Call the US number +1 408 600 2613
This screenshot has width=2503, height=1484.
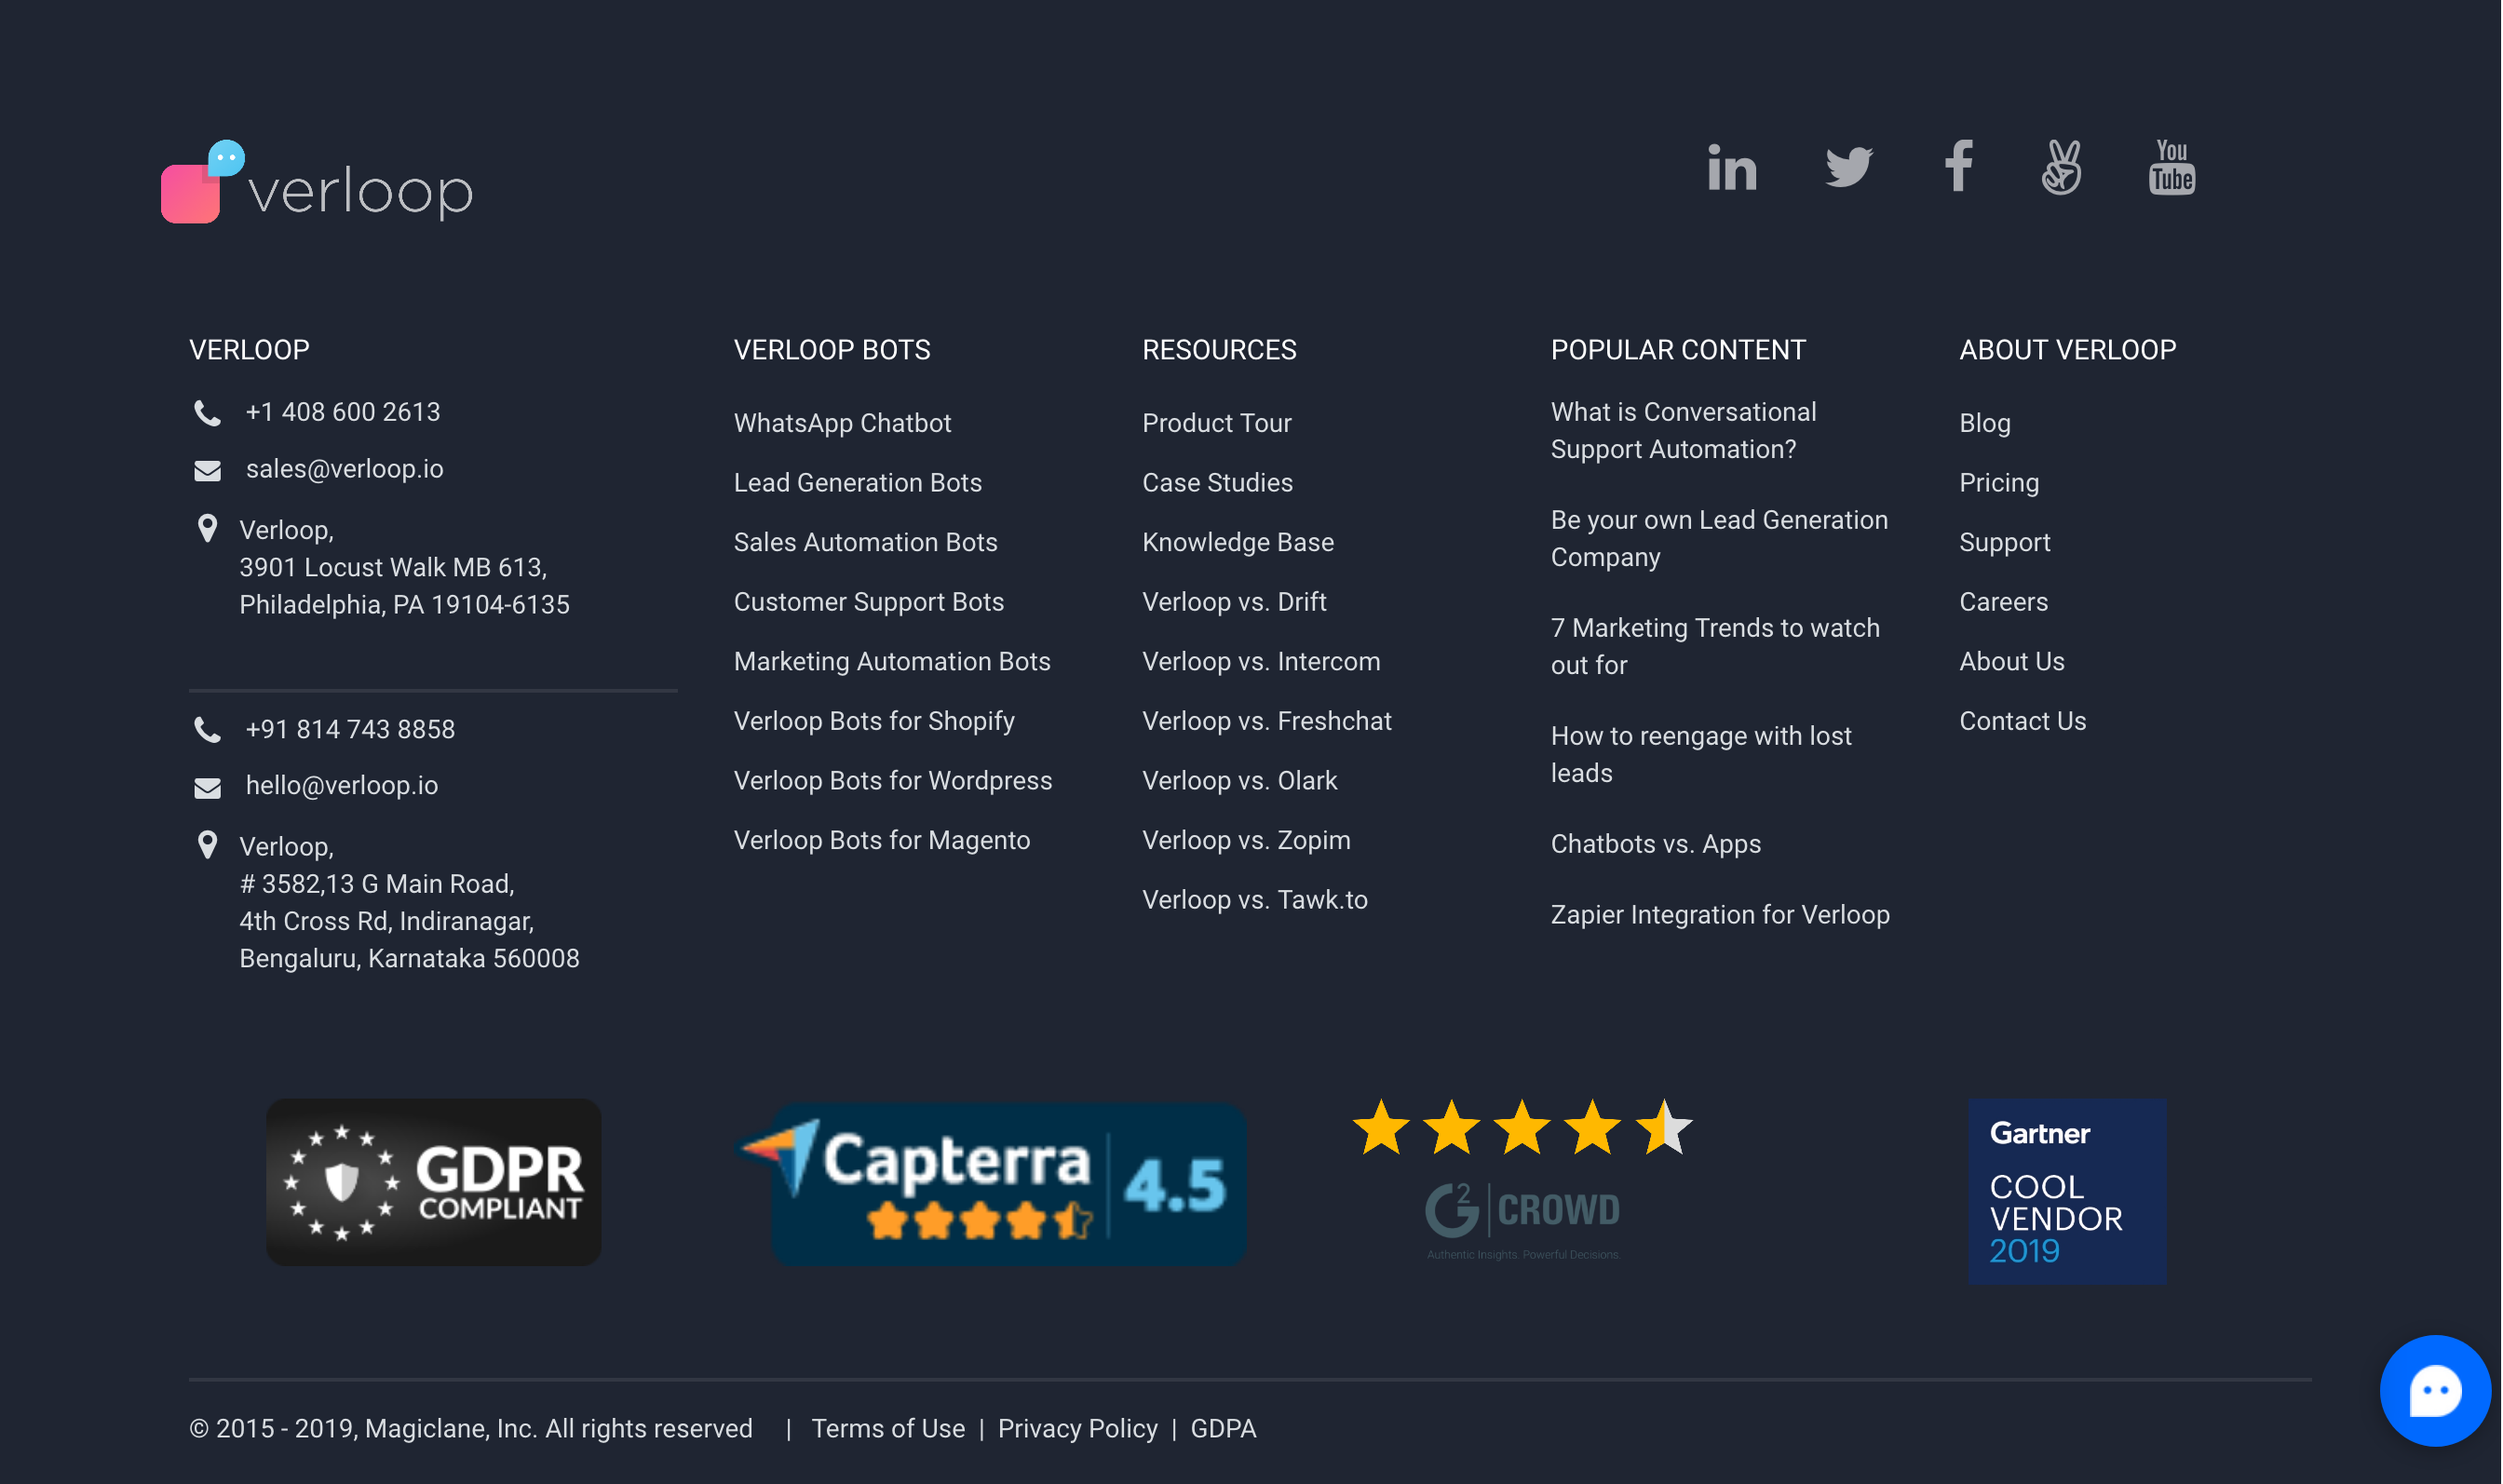click(343, 412)
